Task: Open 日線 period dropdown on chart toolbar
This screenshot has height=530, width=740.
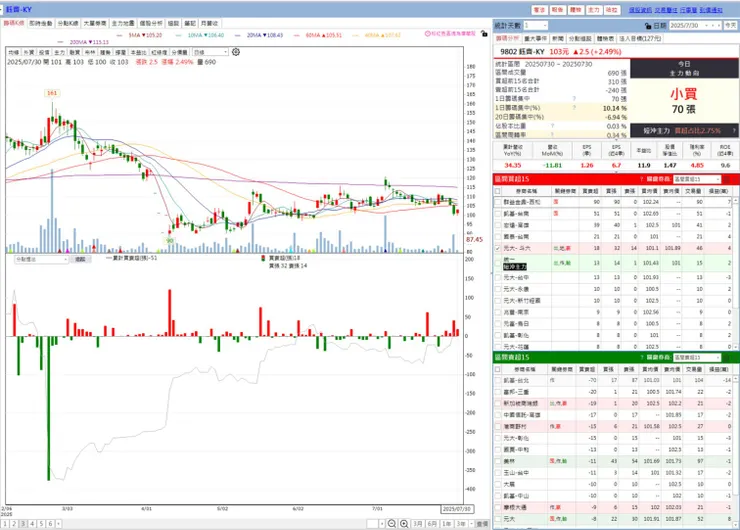Action: [x=210, y=52]
